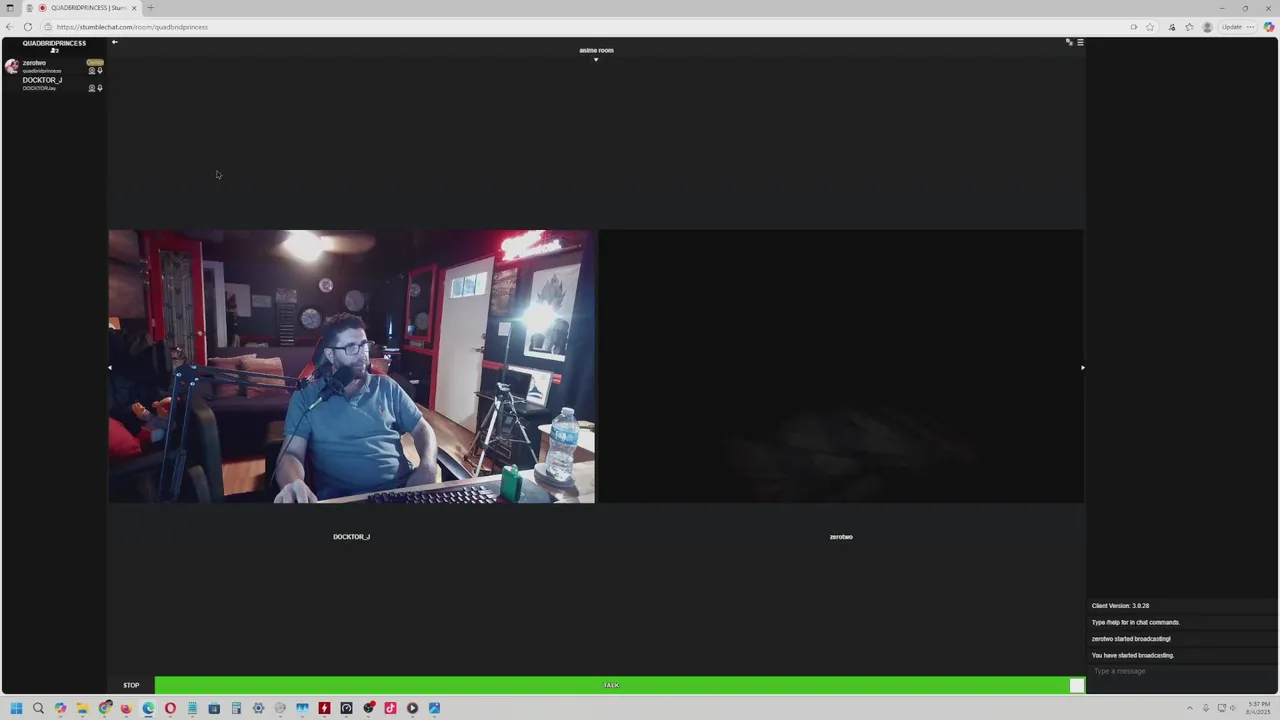This screenshot has height=720, width=1280.
Task: Toggle DOCKTOR_J's webcam icon in the user list
Action: click(x=92, y=88)
